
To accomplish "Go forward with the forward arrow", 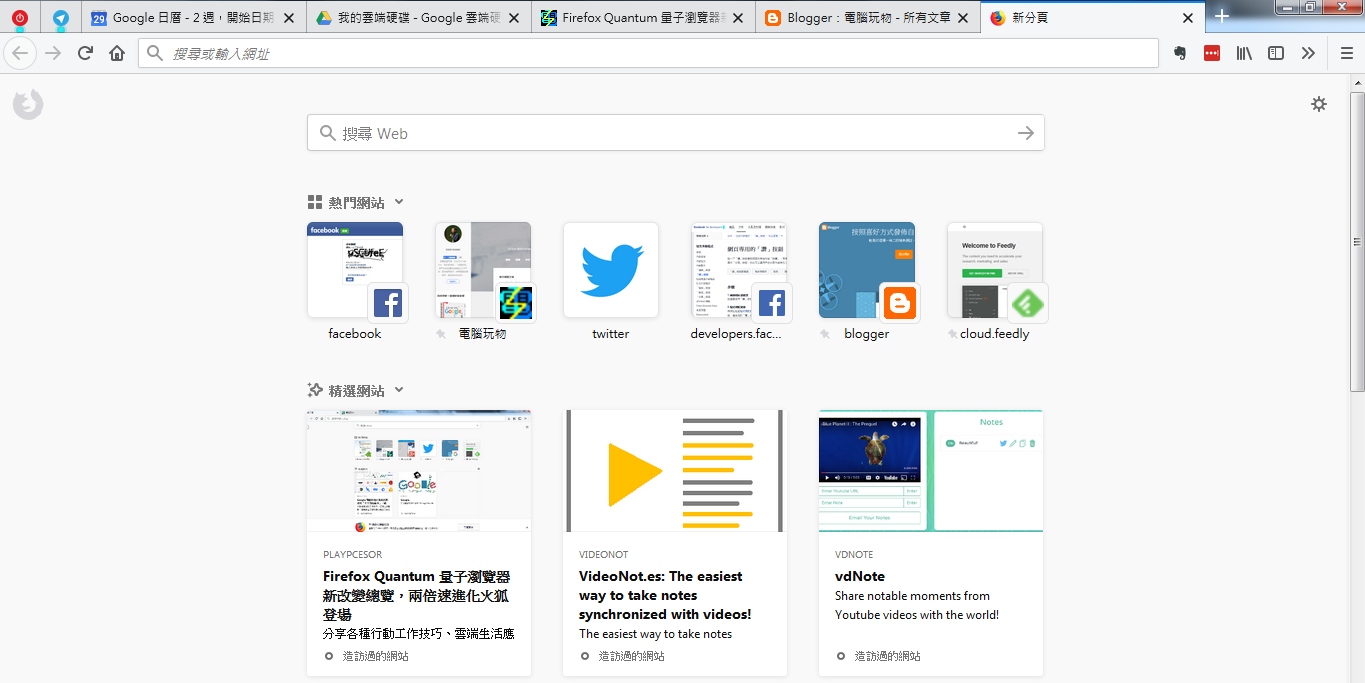I will (53, 53).
